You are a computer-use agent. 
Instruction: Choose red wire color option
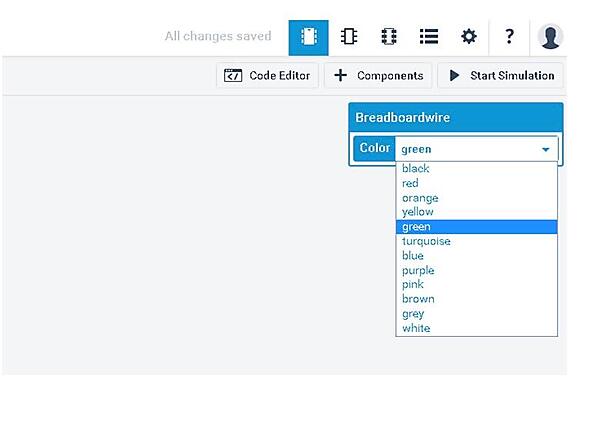(411, 183)
